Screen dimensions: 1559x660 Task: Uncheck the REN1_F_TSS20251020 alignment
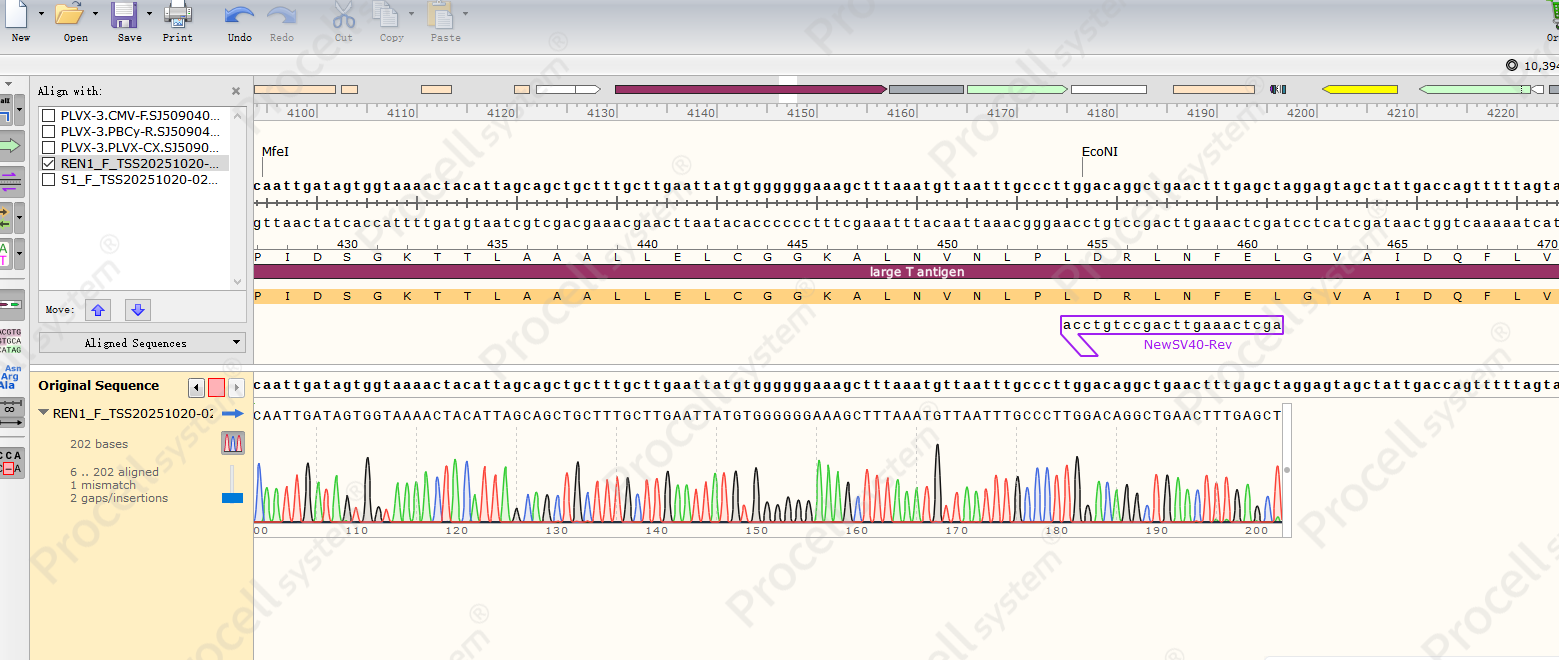click(x=47, y=162)
